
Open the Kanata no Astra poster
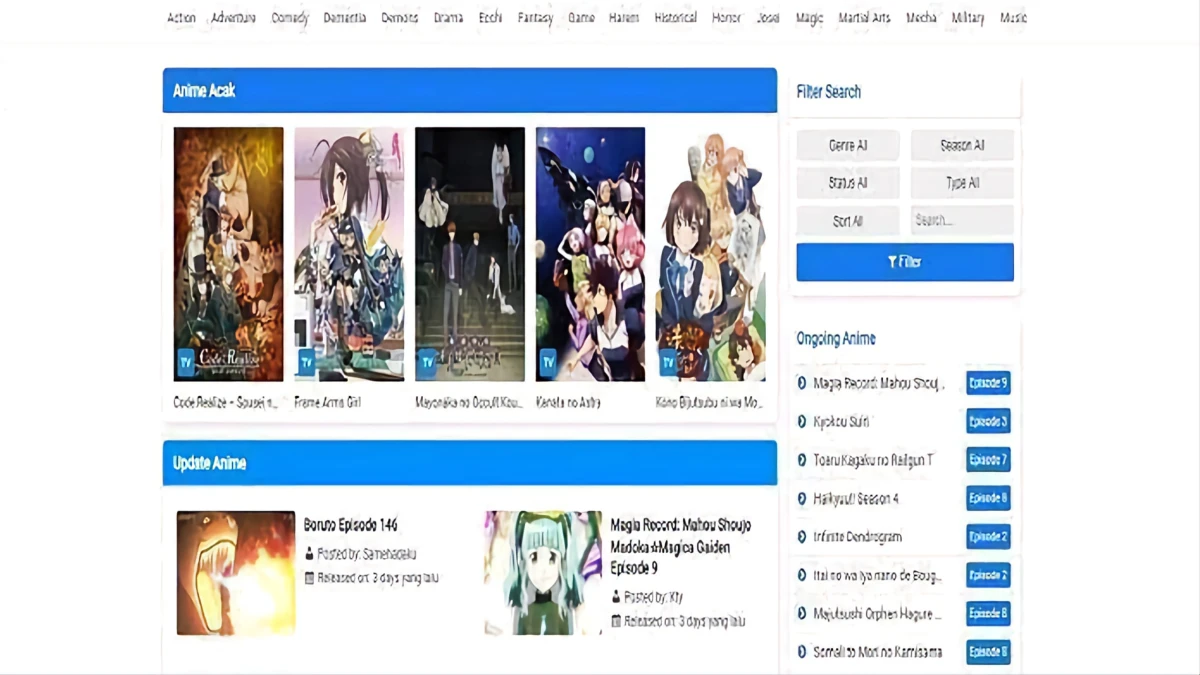(x=590, y=254)
